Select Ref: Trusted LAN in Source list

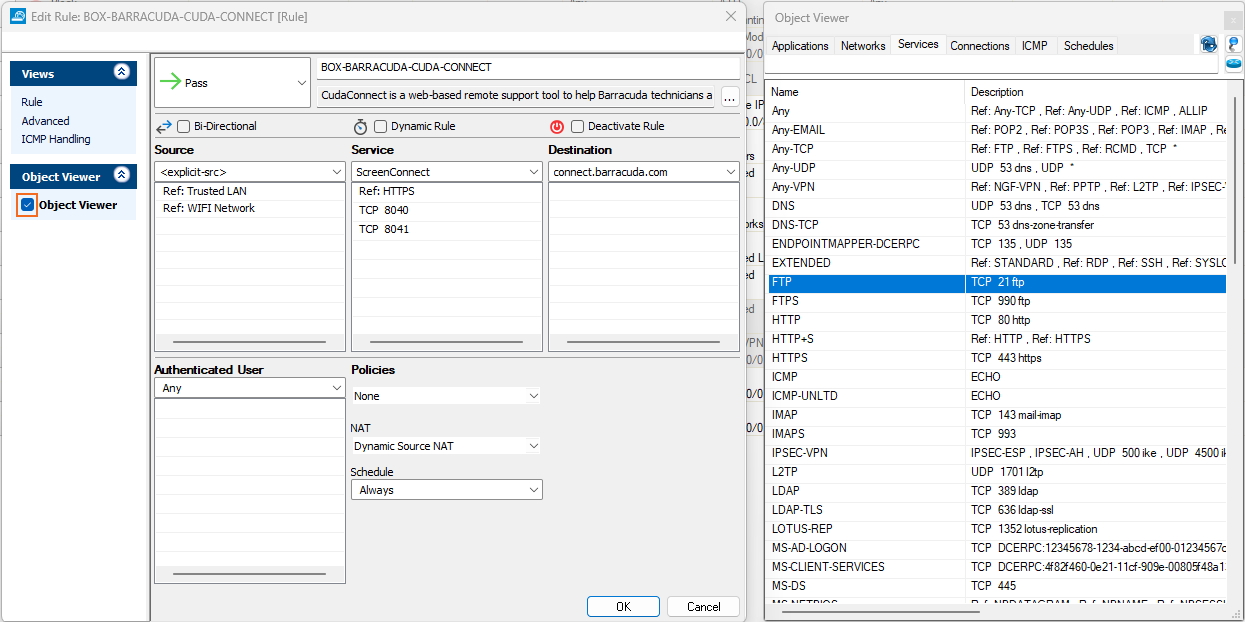coord(250,191)
